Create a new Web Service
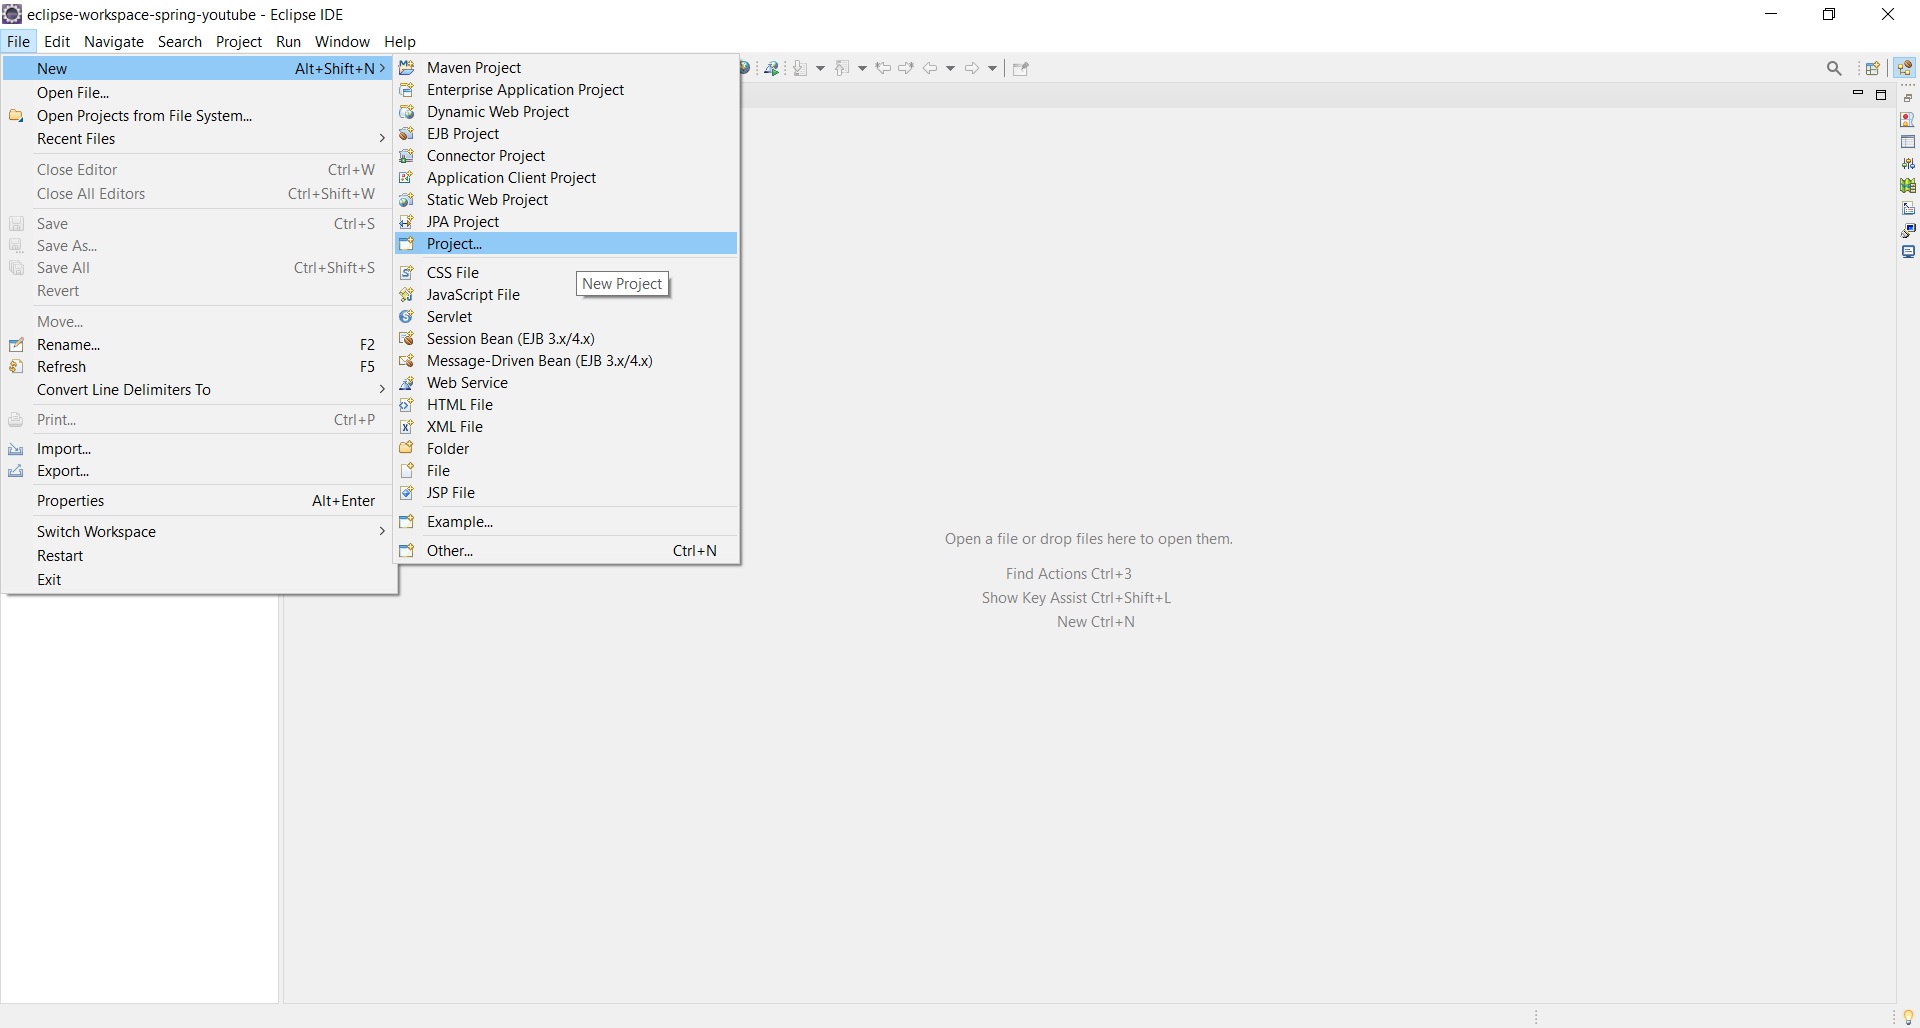The width and height of the screenshot is (1920, 1028). click(x=566, y=382)
